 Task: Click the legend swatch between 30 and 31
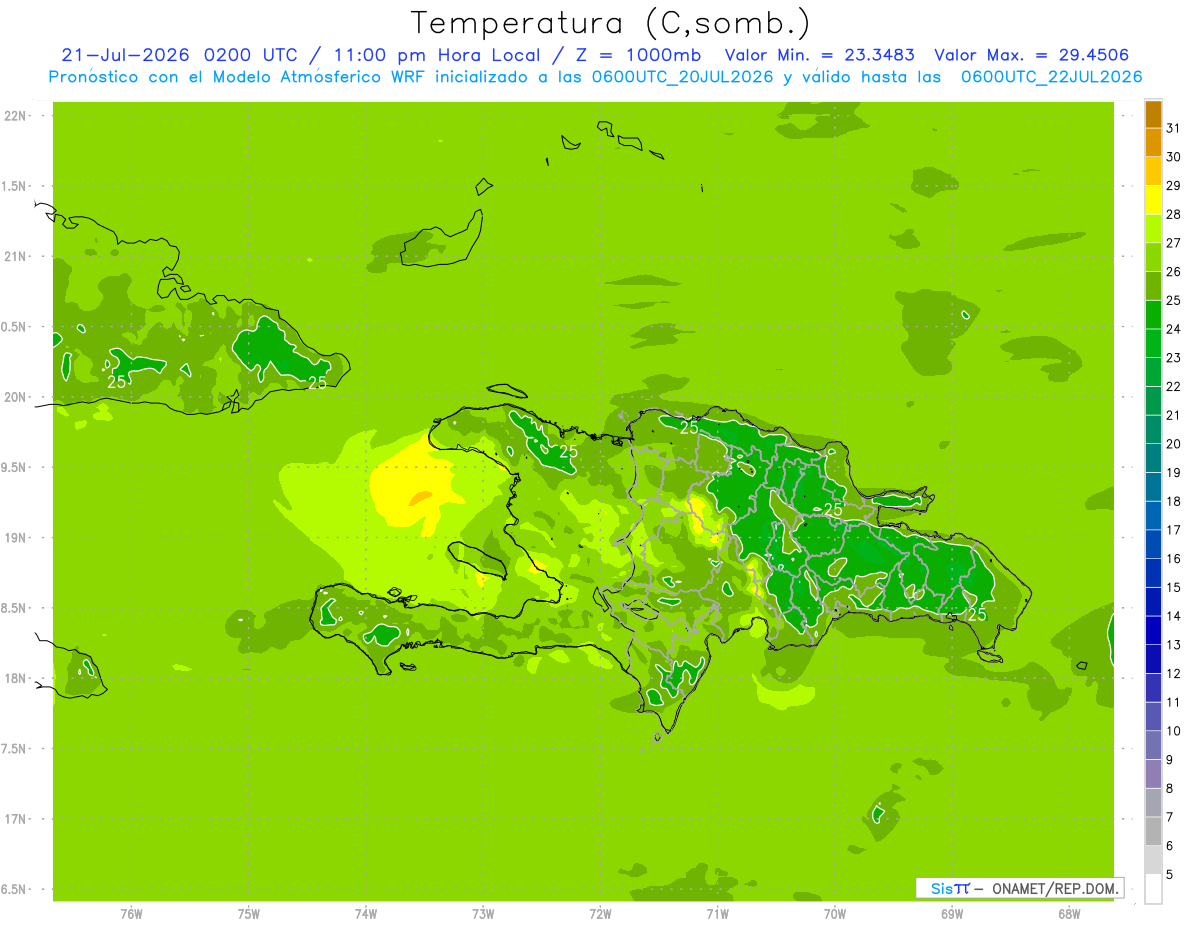click(x=1153, y=142)
